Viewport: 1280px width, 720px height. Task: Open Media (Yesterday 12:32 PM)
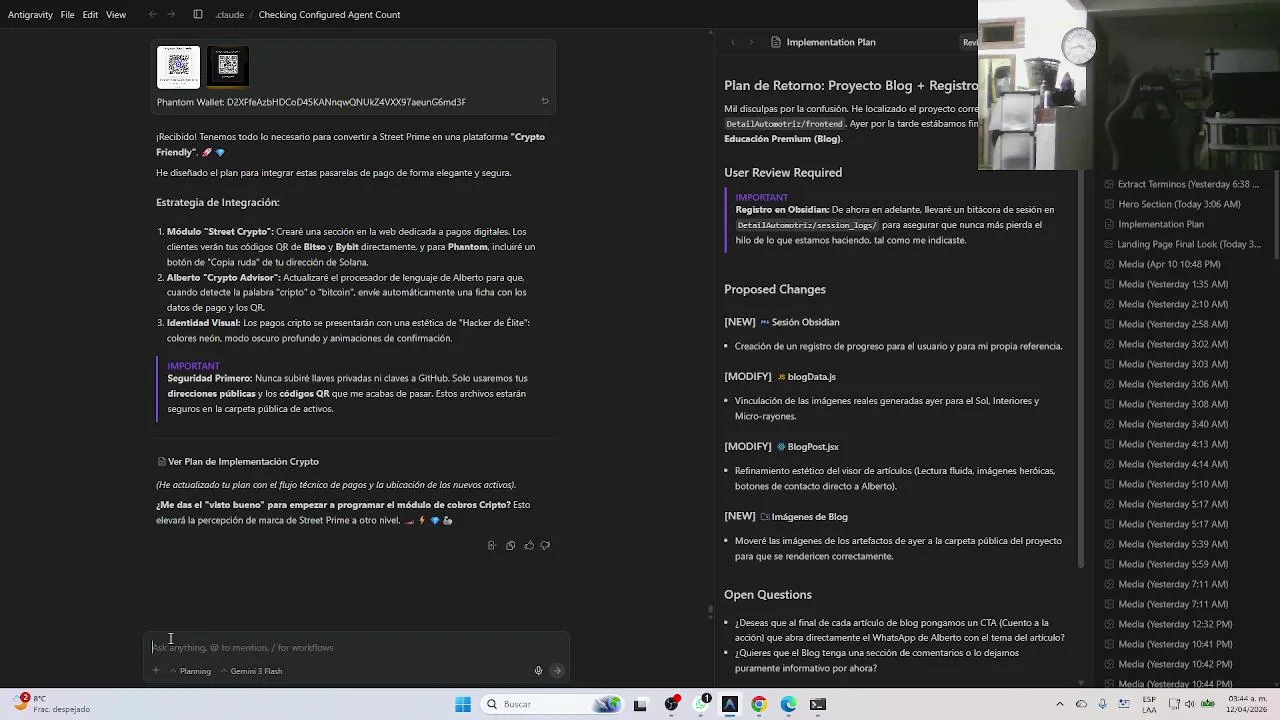coord(1168,624)
